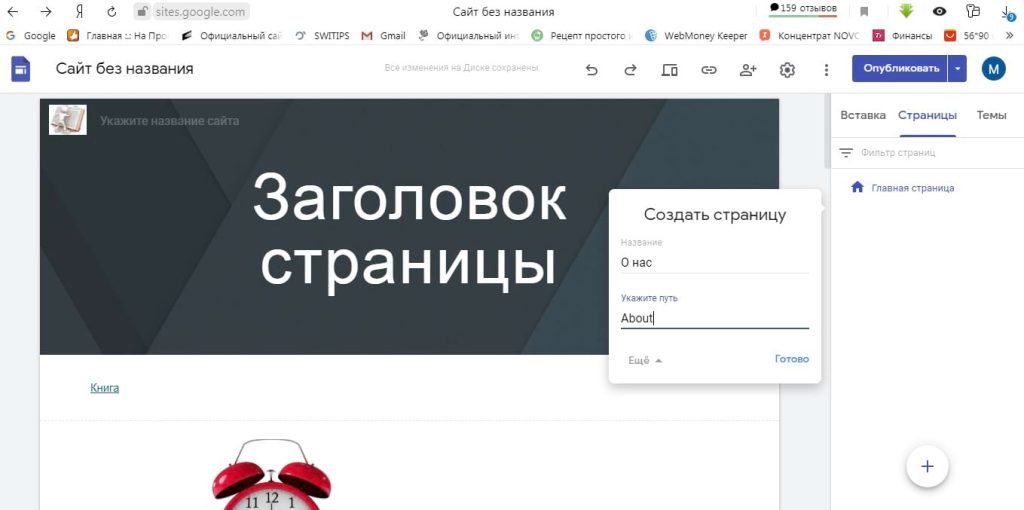Click the Укажите путь field with About

click(714, 318)
